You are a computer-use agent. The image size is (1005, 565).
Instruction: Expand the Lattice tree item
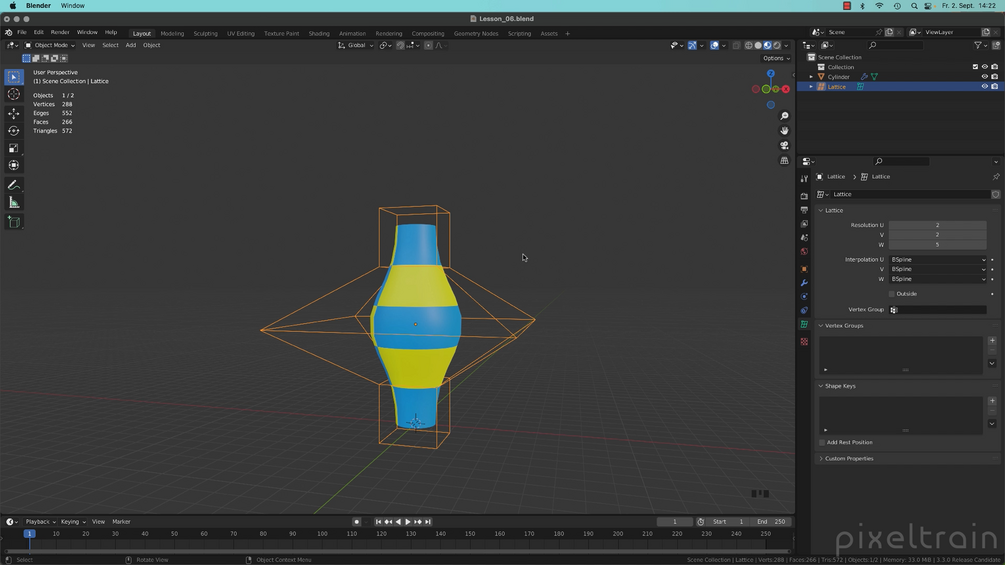click(811, 86)
